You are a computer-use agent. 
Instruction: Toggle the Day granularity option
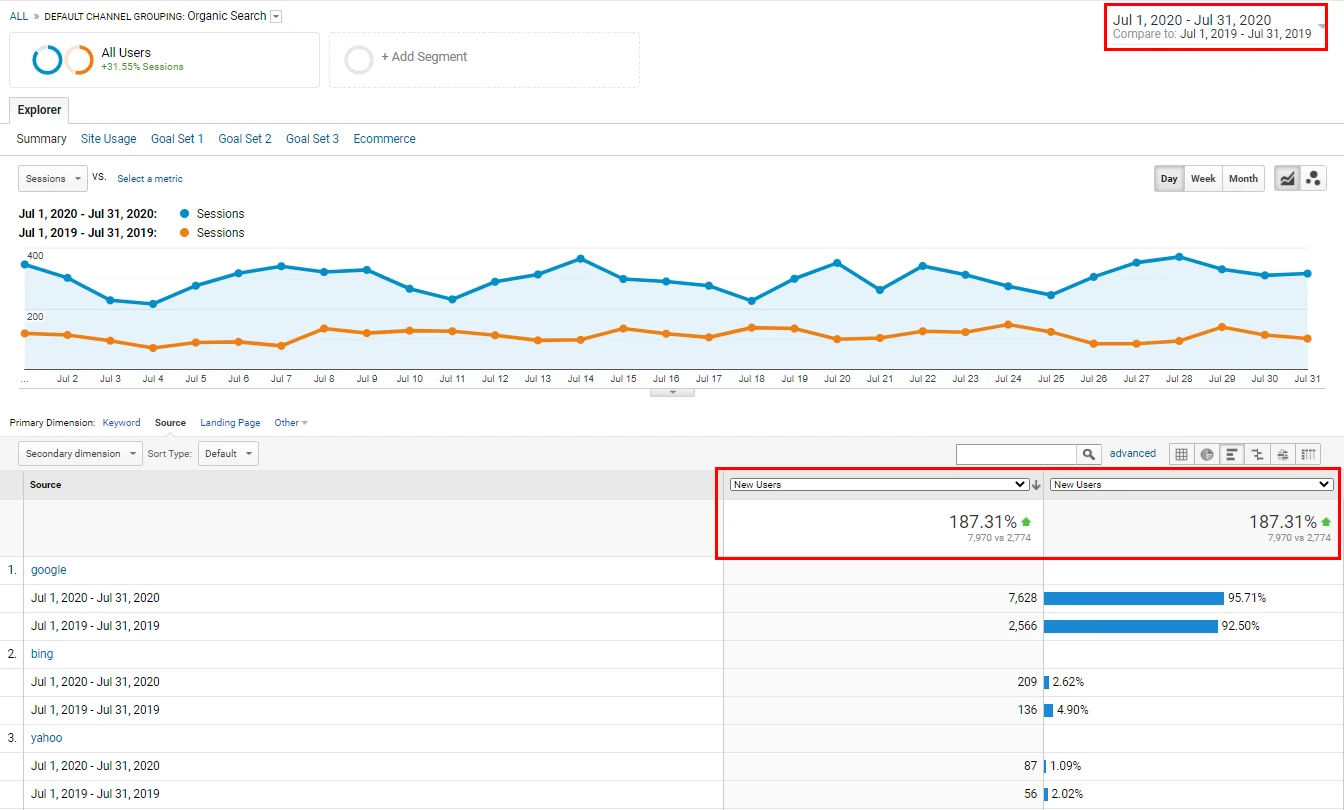tap(1168, 178)
